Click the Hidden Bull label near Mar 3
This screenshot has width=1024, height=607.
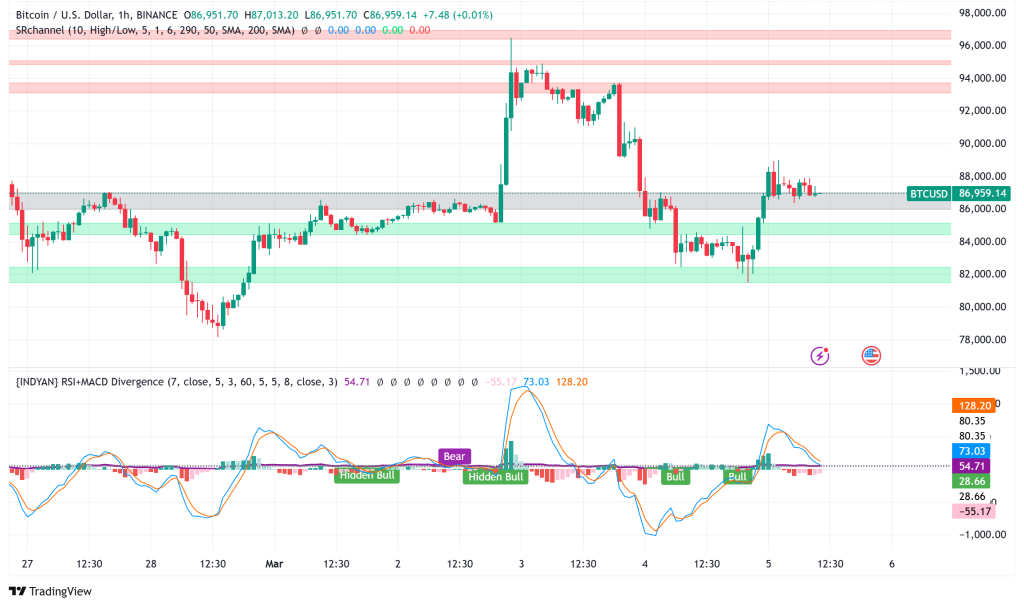coord(496,476)
